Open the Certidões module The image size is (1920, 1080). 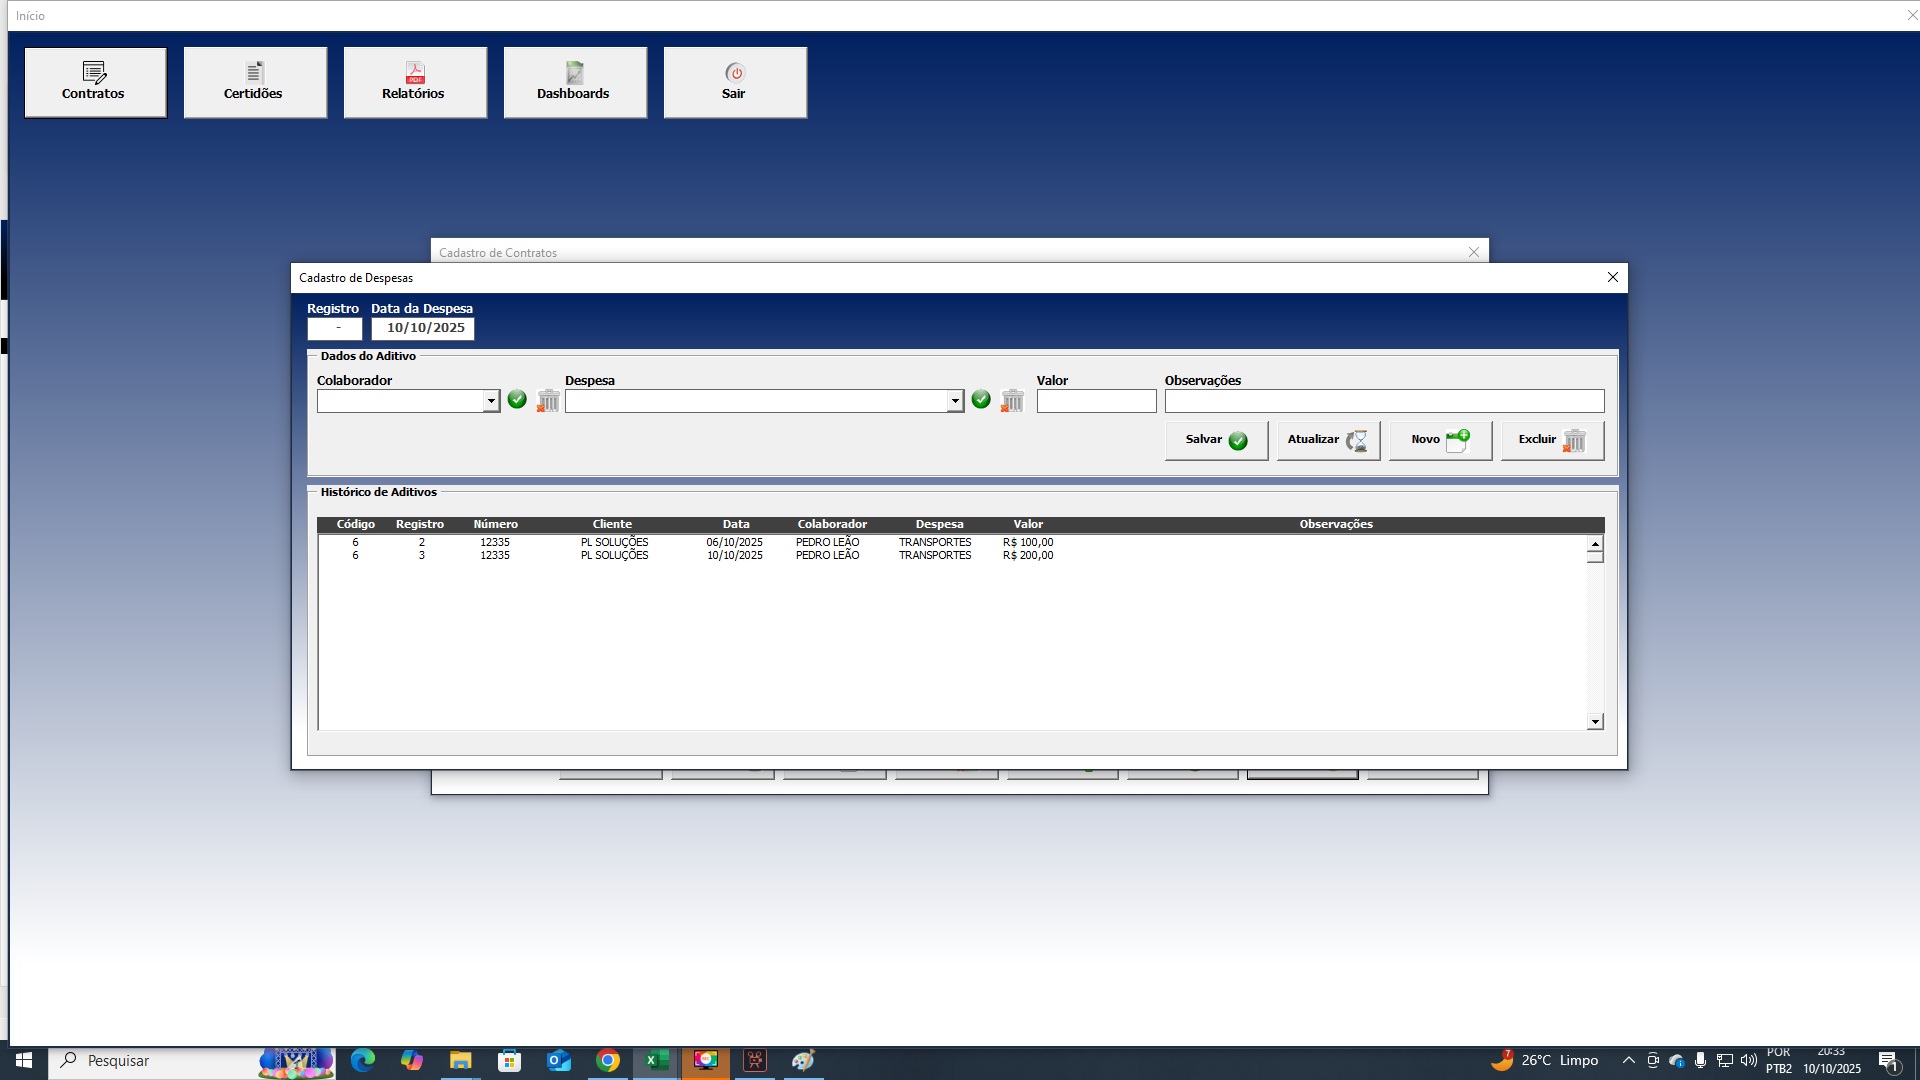click(x=255, y=82)
